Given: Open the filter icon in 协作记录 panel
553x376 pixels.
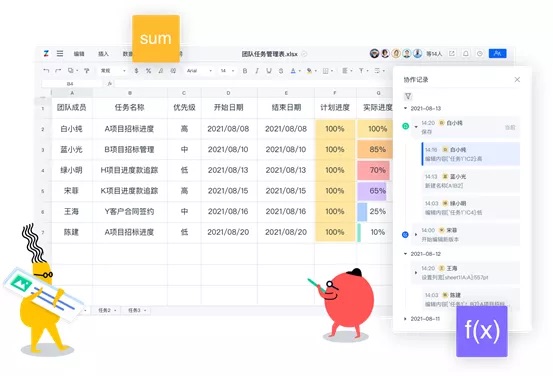Looking at the screenshot, I should click(x=408, y=96).
